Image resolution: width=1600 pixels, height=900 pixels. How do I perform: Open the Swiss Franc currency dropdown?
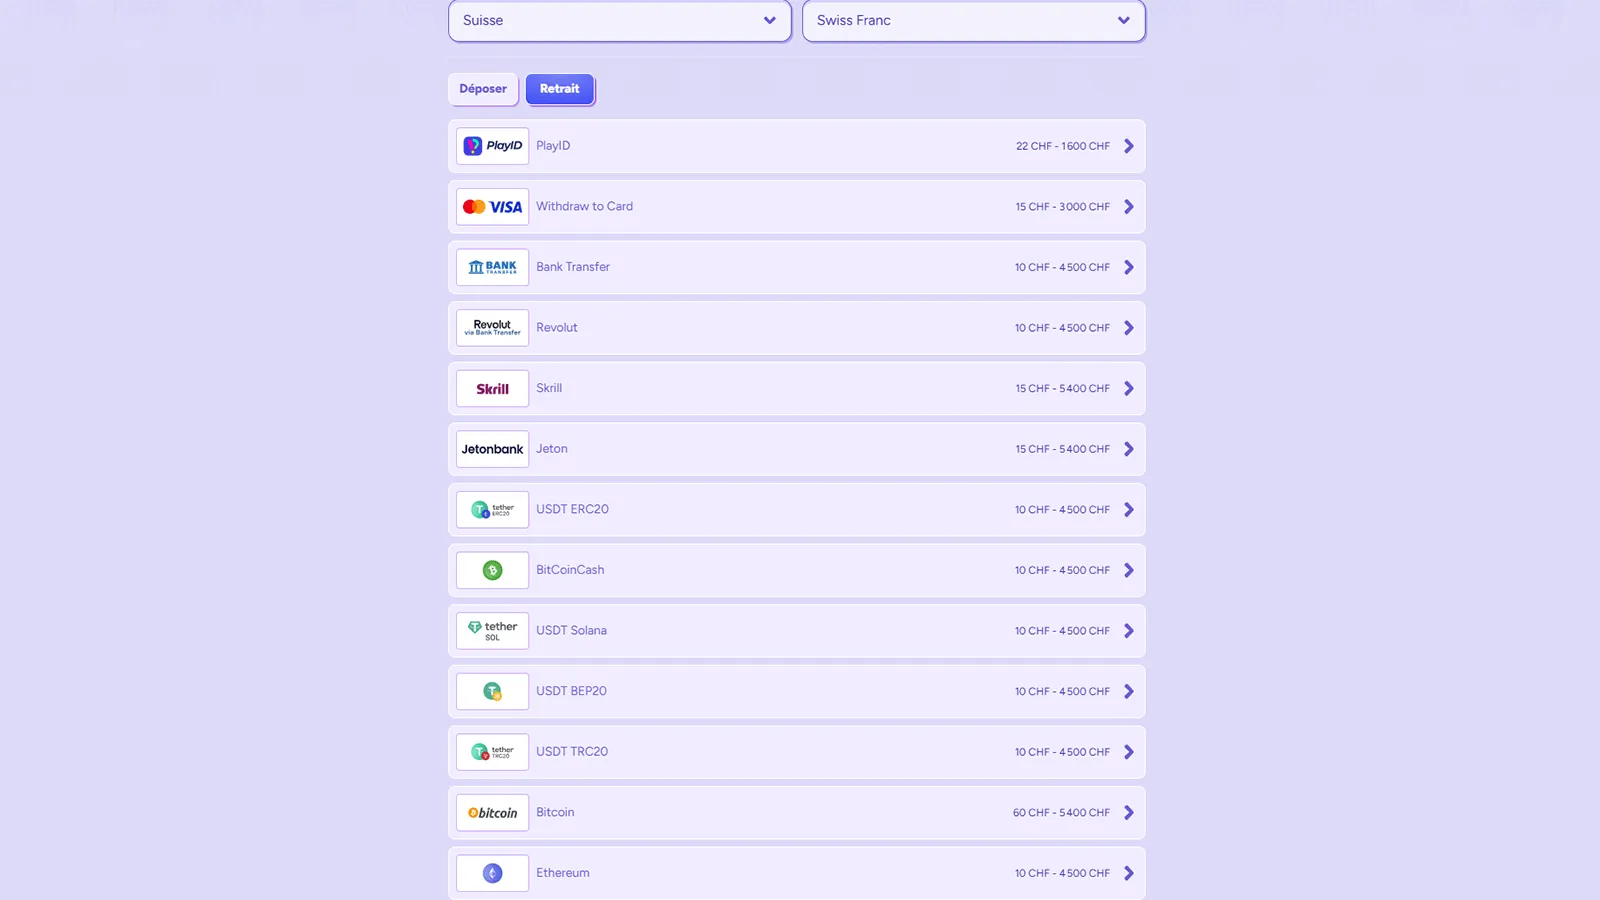point(974,20)
